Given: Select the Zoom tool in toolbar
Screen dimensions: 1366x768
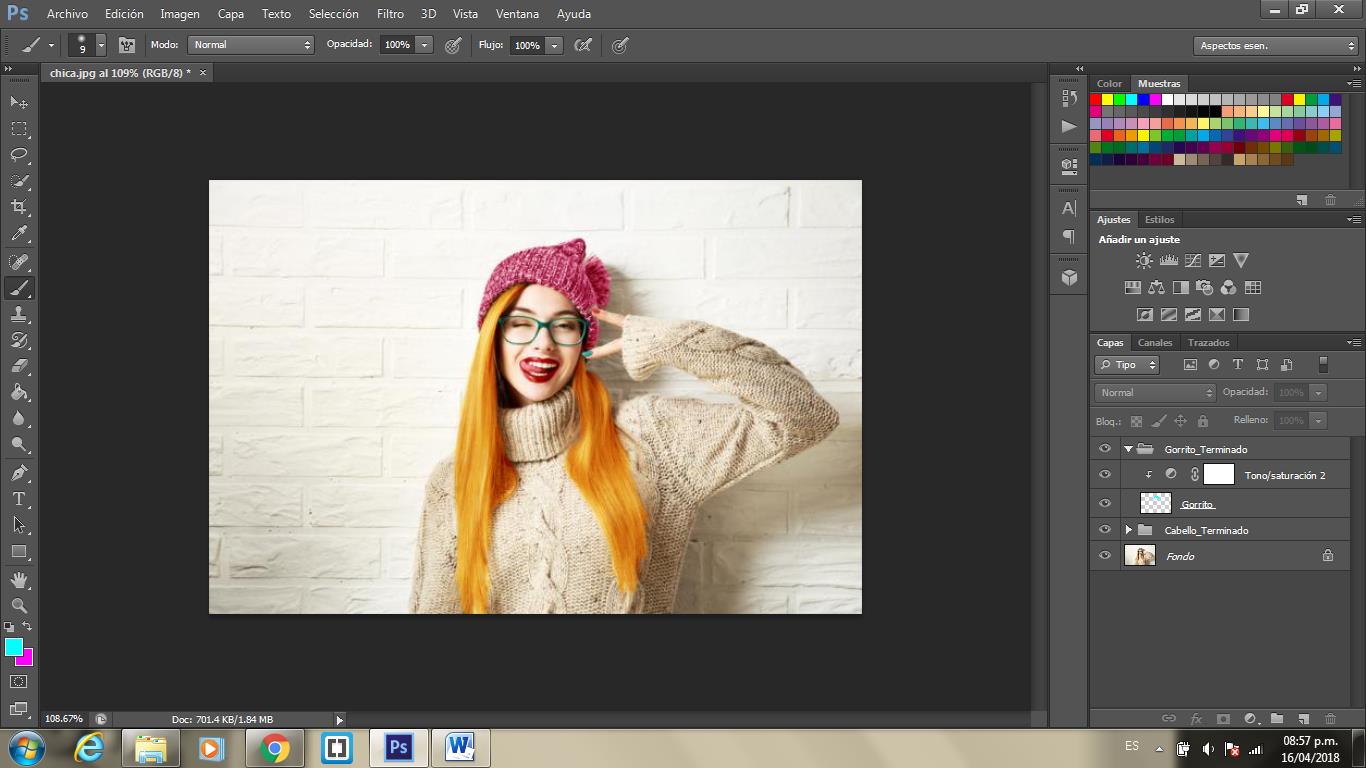Looking at the screenshot, I should click(x=19, y=606).
